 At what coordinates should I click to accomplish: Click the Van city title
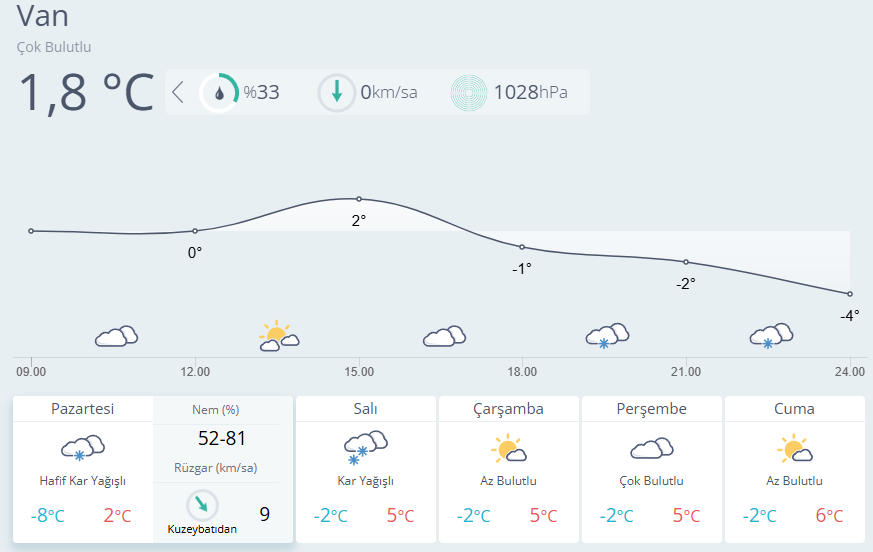point(42,16)
